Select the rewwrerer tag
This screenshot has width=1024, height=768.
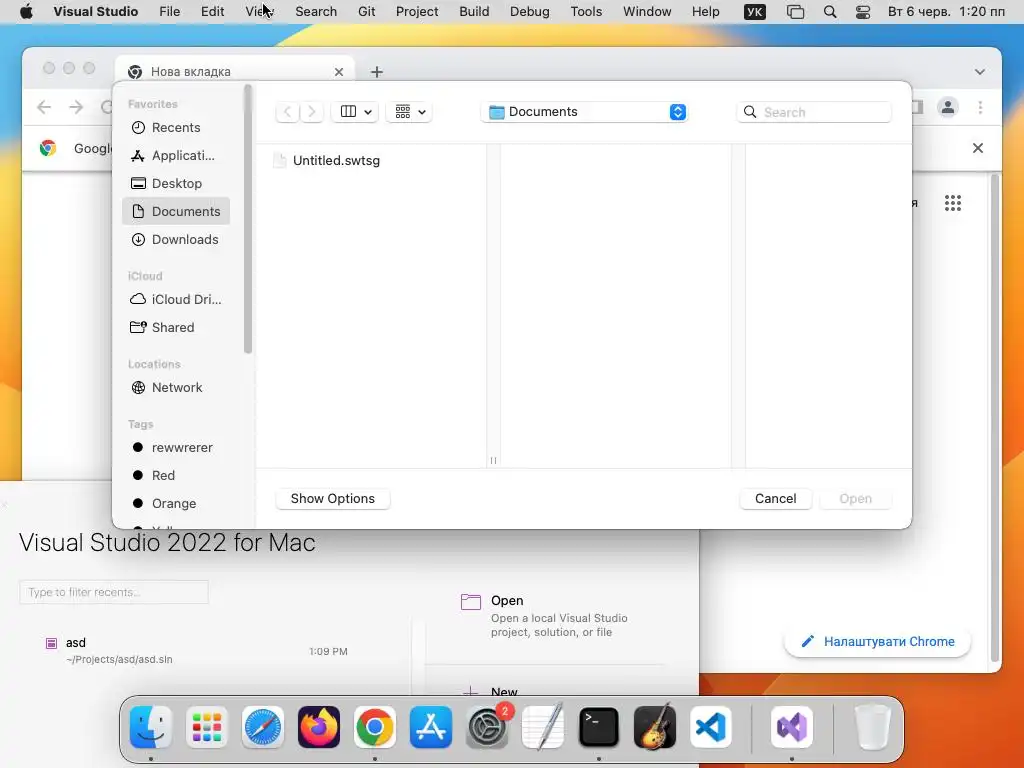176,447
